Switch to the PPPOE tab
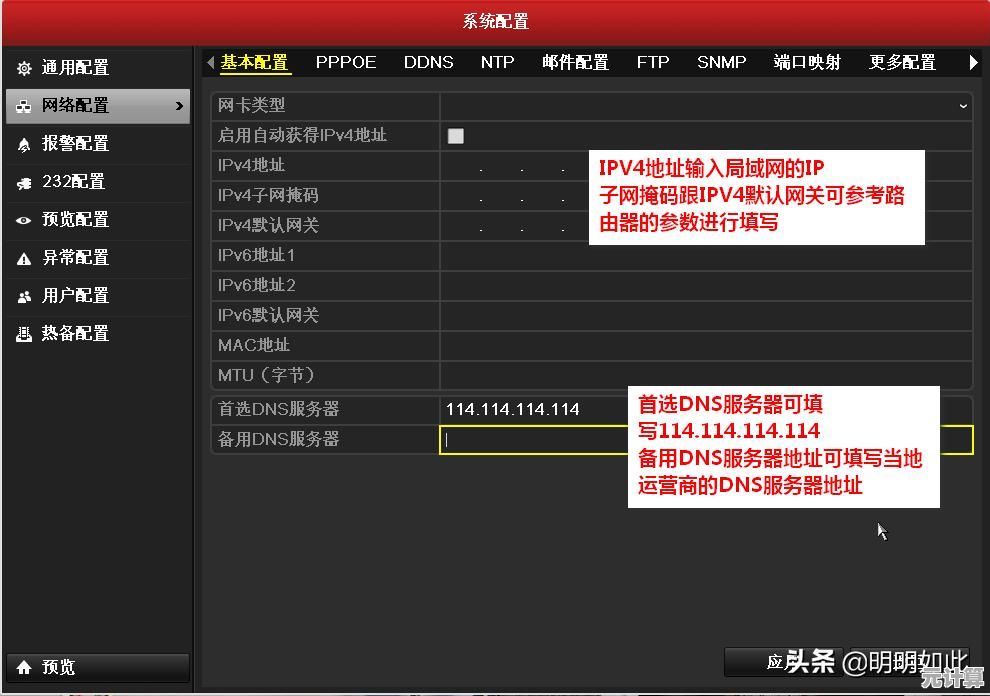The image size is (990, 696). 346,62
